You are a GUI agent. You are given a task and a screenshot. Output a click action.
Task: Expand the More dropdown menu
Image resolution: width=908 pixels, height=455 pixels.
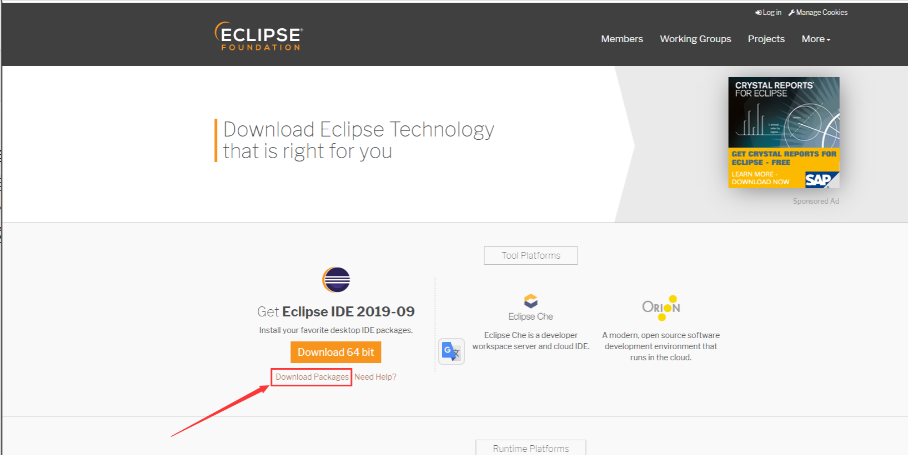(x=816, y=39)
